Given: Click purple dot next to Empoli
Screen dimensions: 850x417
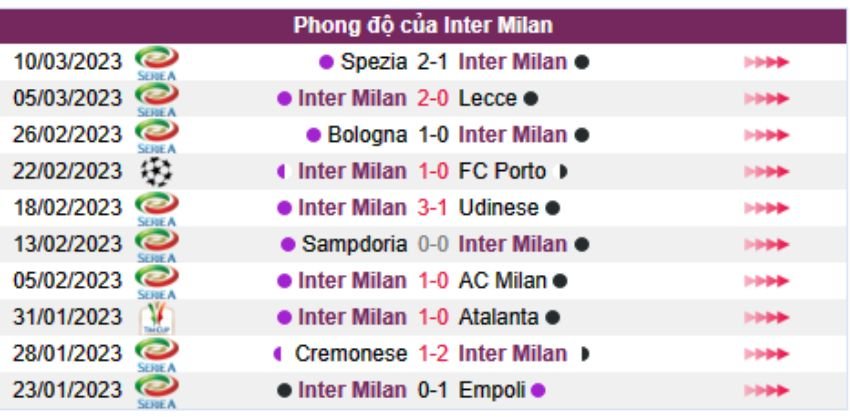Looking at the screenshot, I should tap(538, 391).
